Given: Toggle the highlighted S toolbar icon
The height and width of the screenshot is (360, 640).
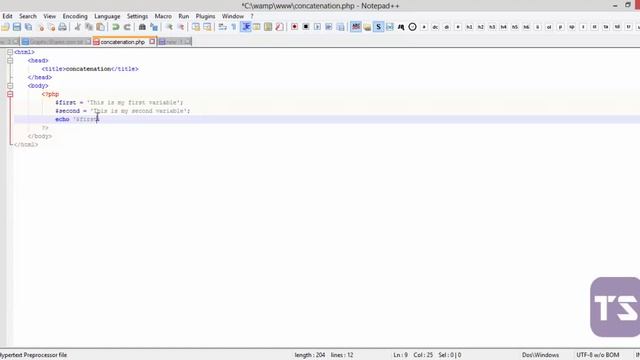Looking at the screenshot, I should [378, 27].
